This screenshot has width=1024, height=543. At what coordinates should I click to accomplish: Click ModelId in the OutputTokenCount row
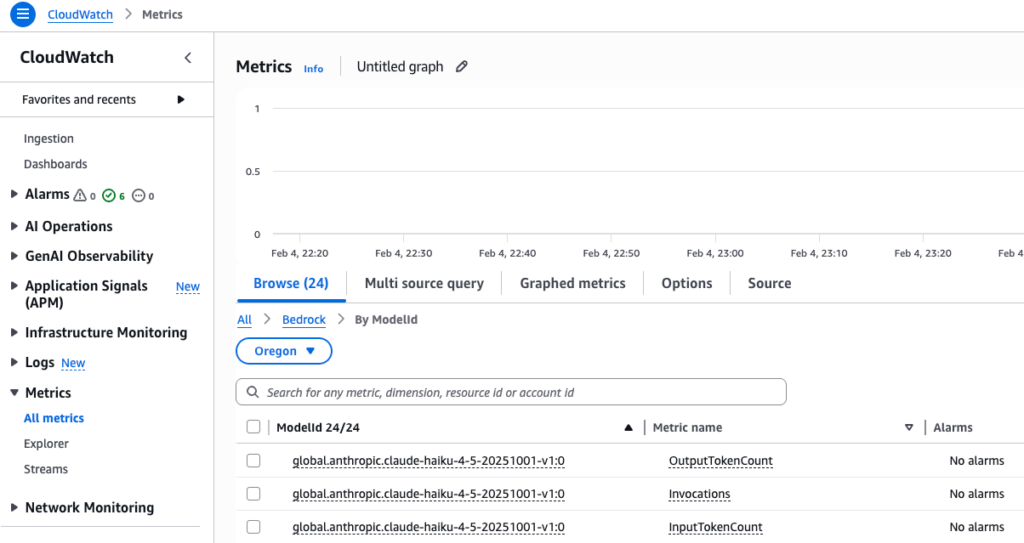click(x=428, y=461)
